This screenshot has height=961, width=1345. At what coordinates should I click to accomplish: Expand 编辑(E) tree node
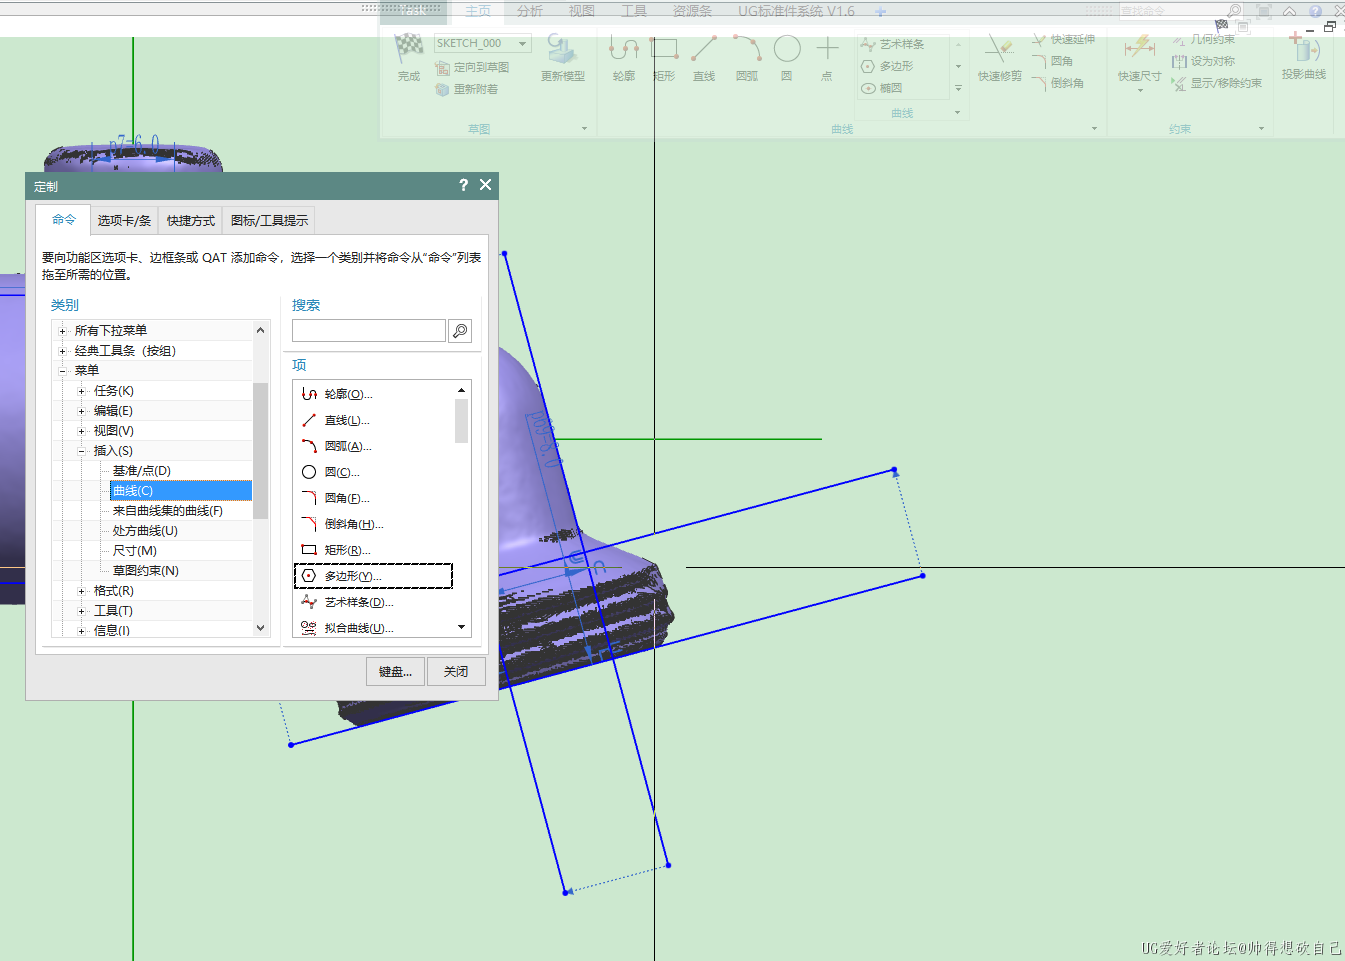[x=81, y=411]
